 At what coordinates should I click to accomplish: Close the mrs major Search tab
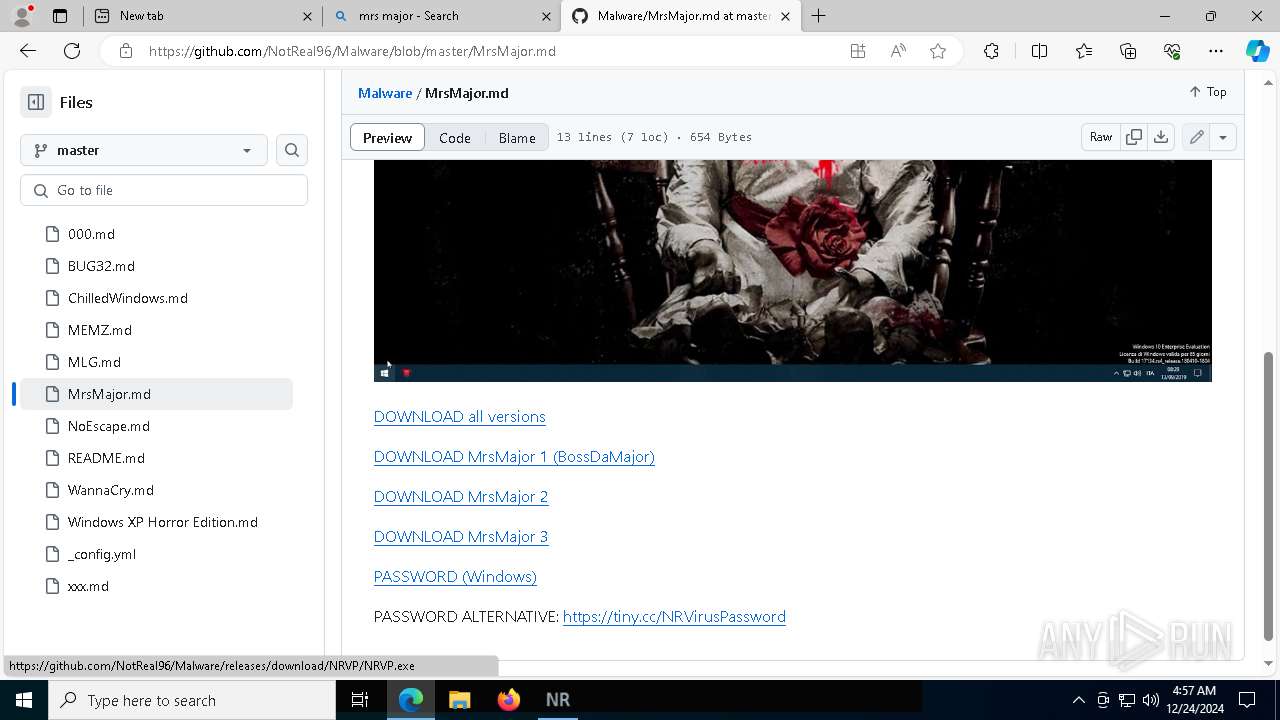[x=547, y=16]
